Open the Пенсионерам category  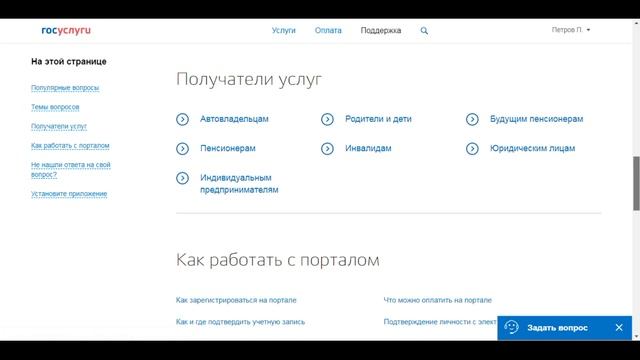(x=228, y=148)
